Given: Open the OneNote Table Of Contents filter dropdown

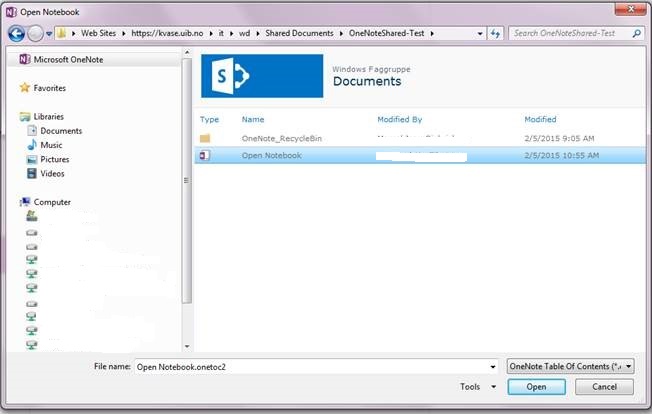Looking at the screenshot, I should pos(571,367).
